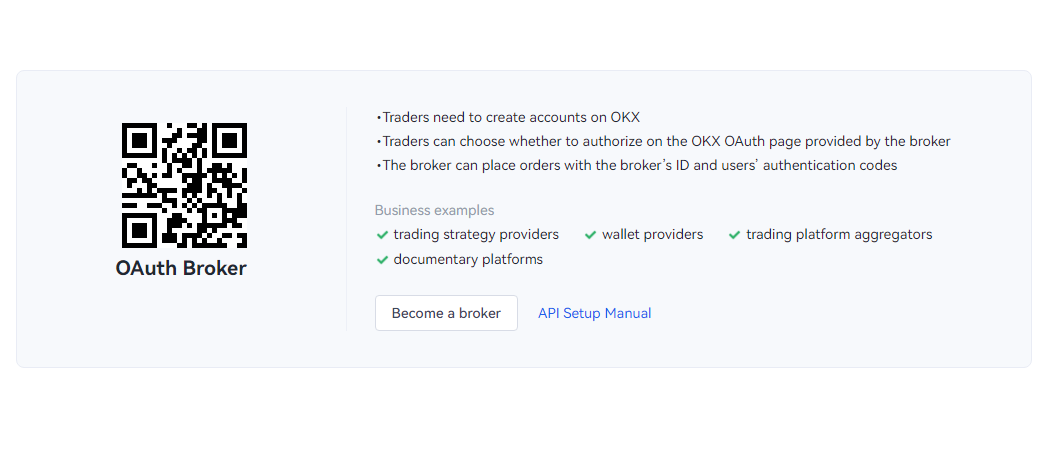Click the green checkmark beside trading strategy providers

click(382, 235)
